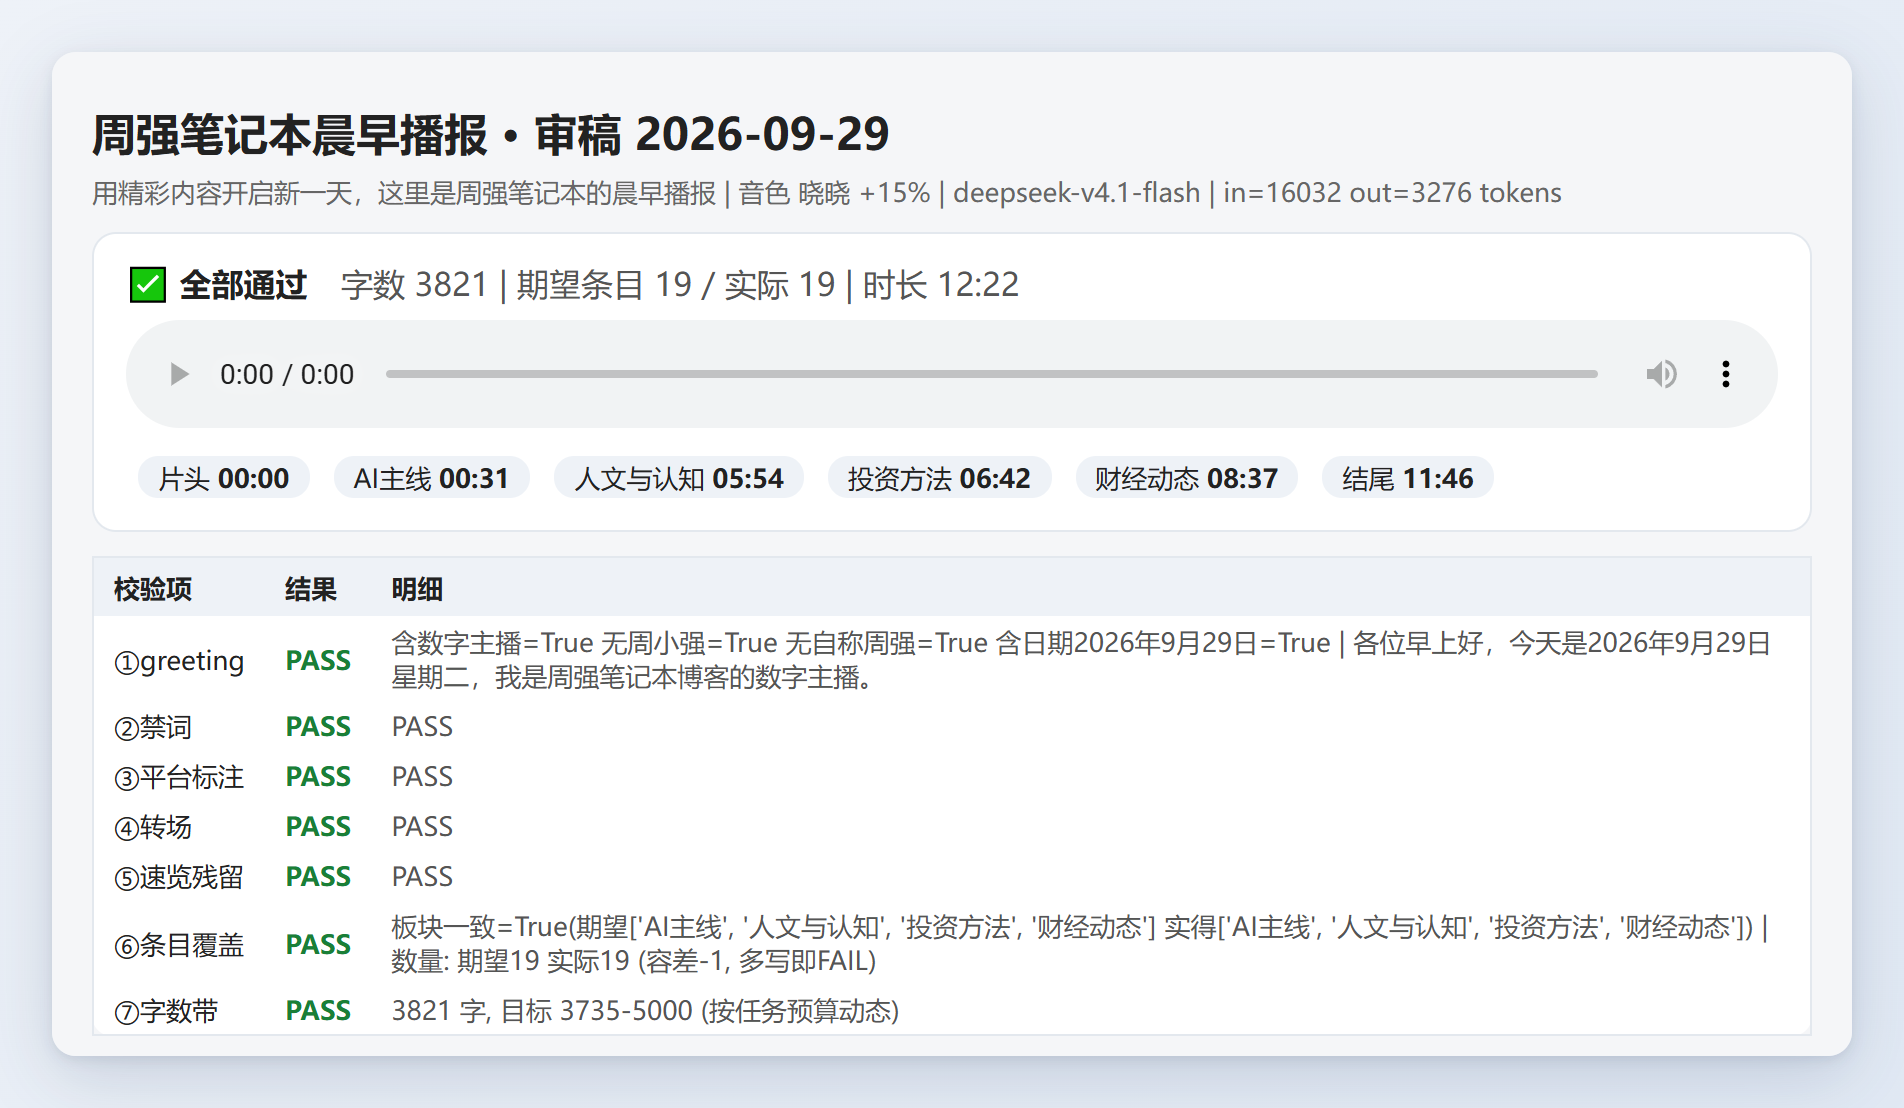Jump to 投资方法 06:42 chapter
This screenshot has height=1108, width=1904.
(939, 478)
